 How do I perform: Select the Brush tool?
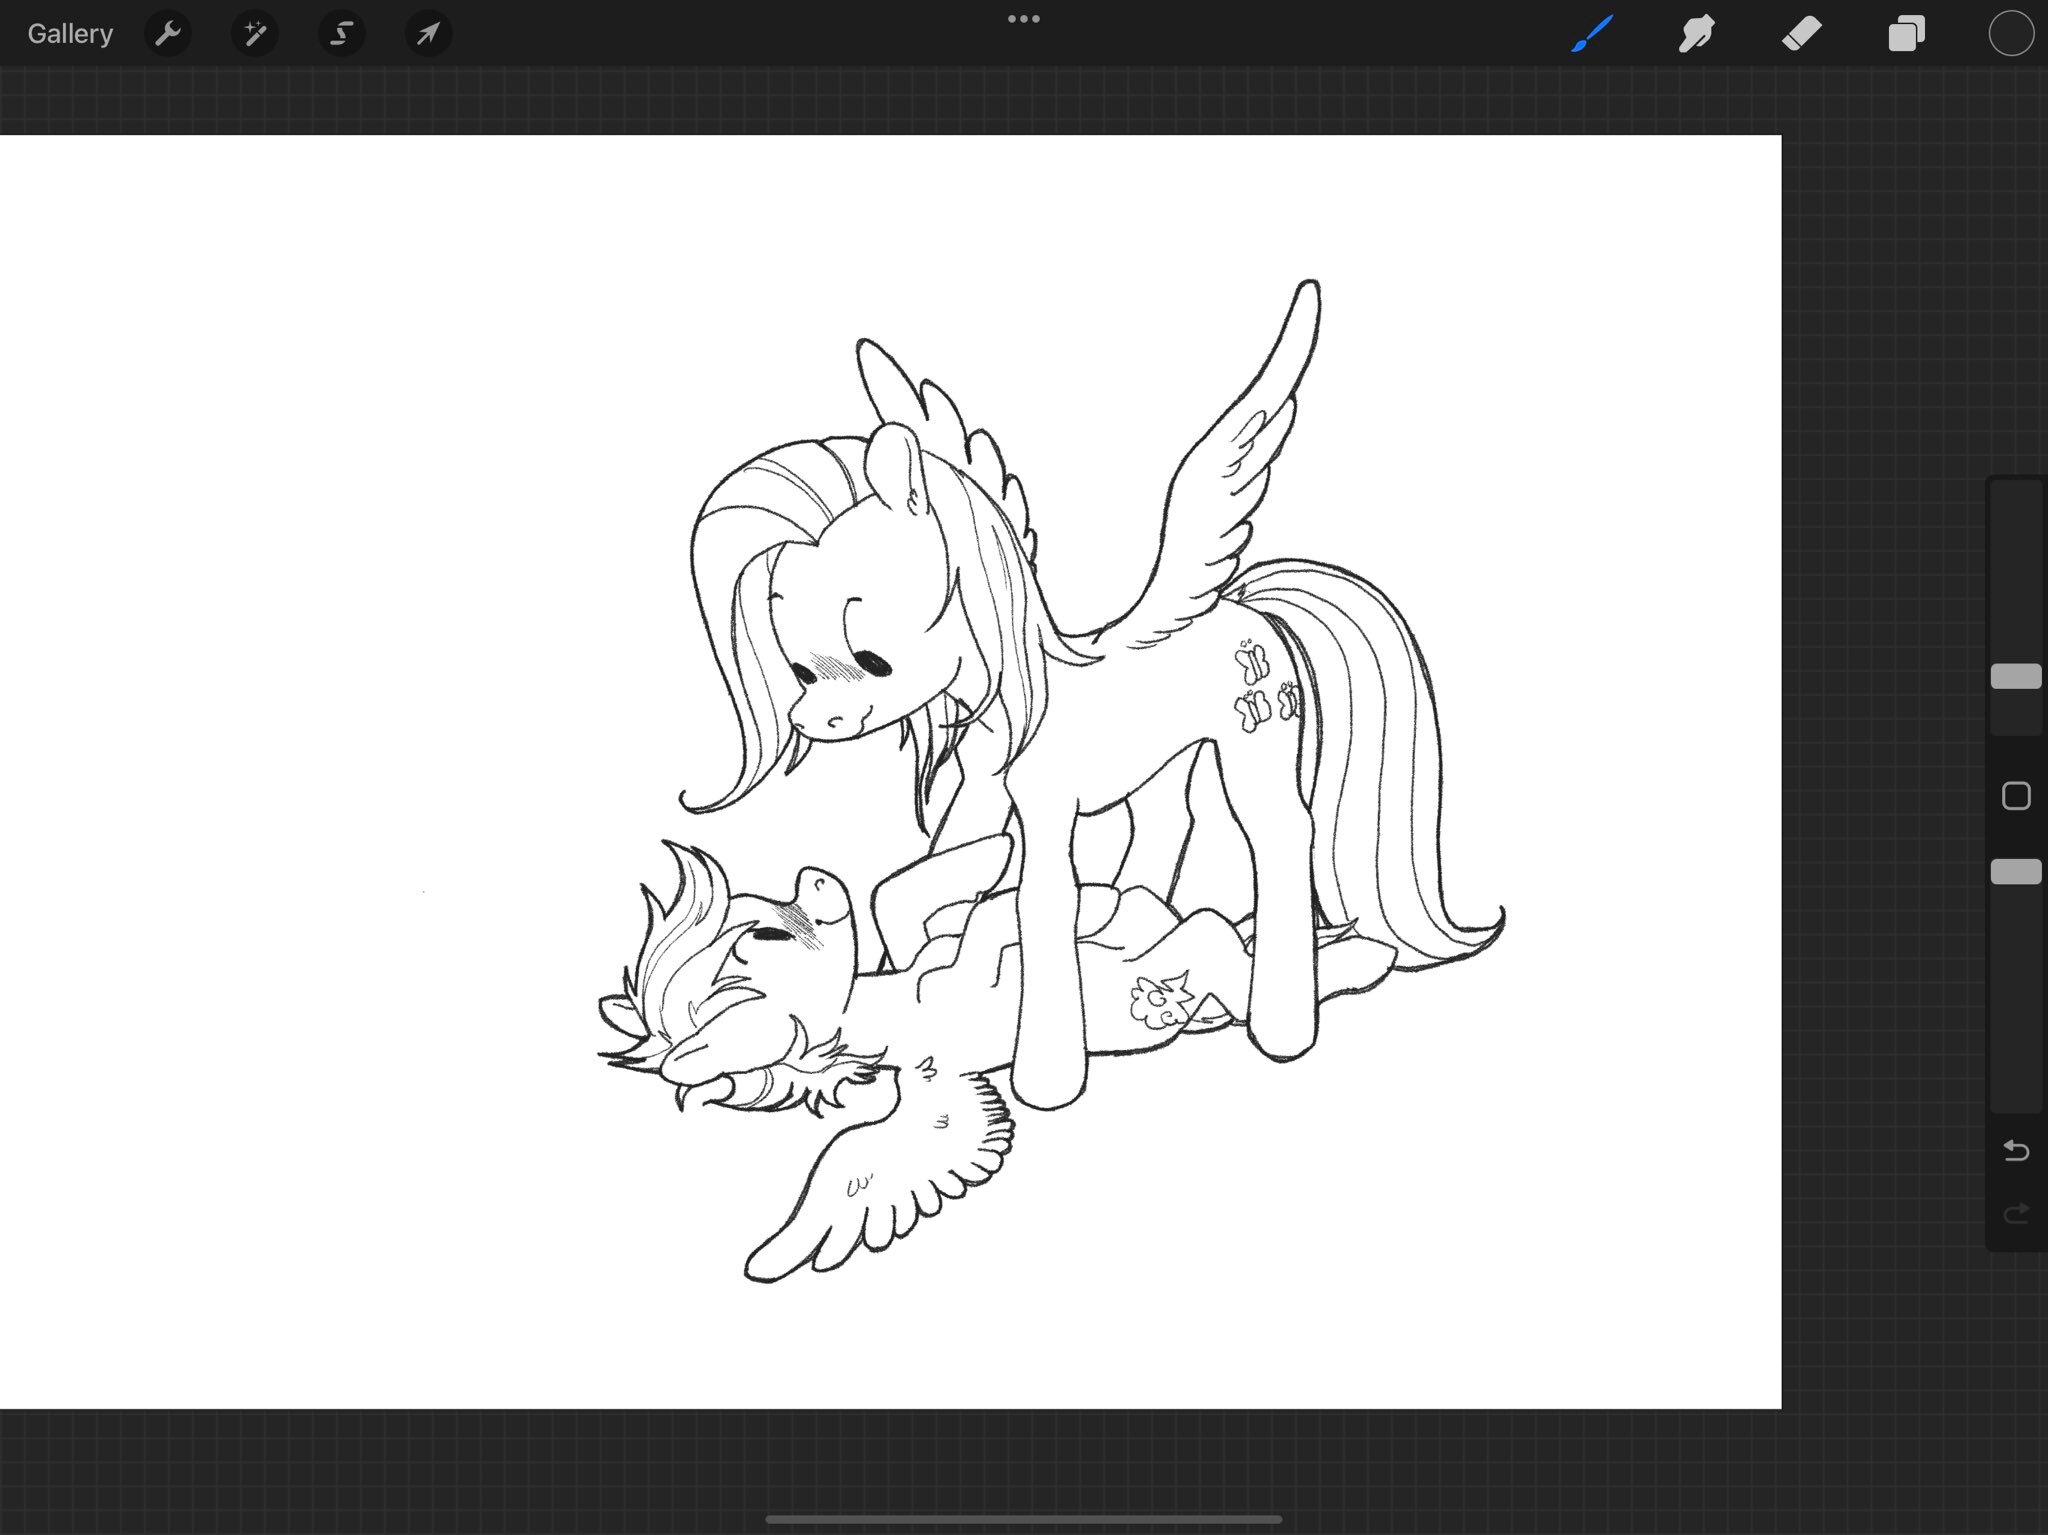coord(1592,34)
